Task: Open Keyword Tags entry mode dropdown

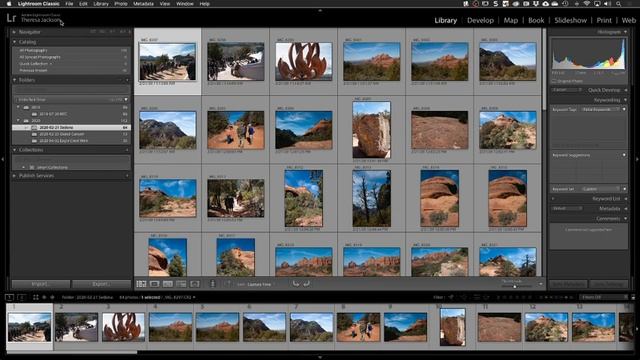Action: 601,109
